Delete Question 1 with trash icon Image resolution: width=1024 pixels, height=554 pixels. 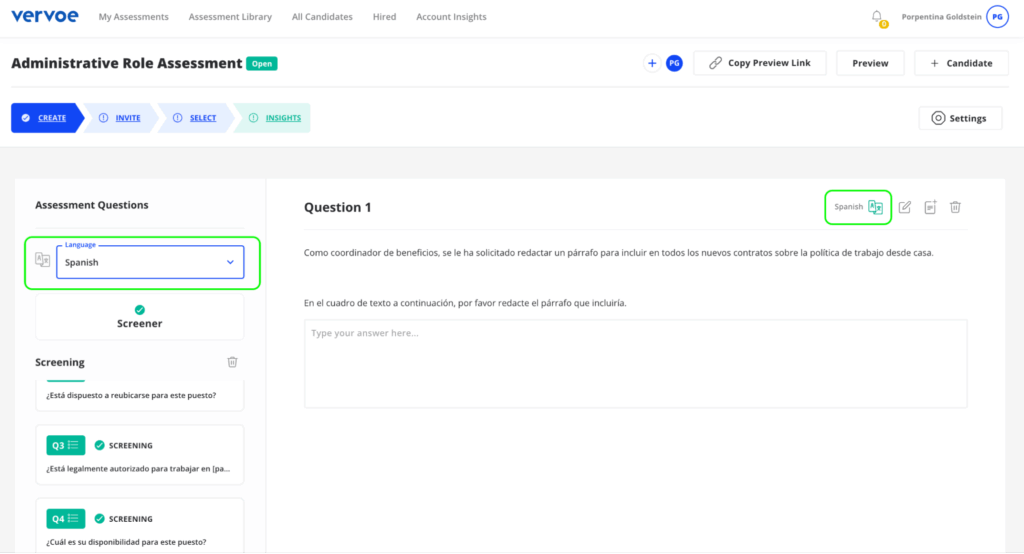[x=955, y=207]
